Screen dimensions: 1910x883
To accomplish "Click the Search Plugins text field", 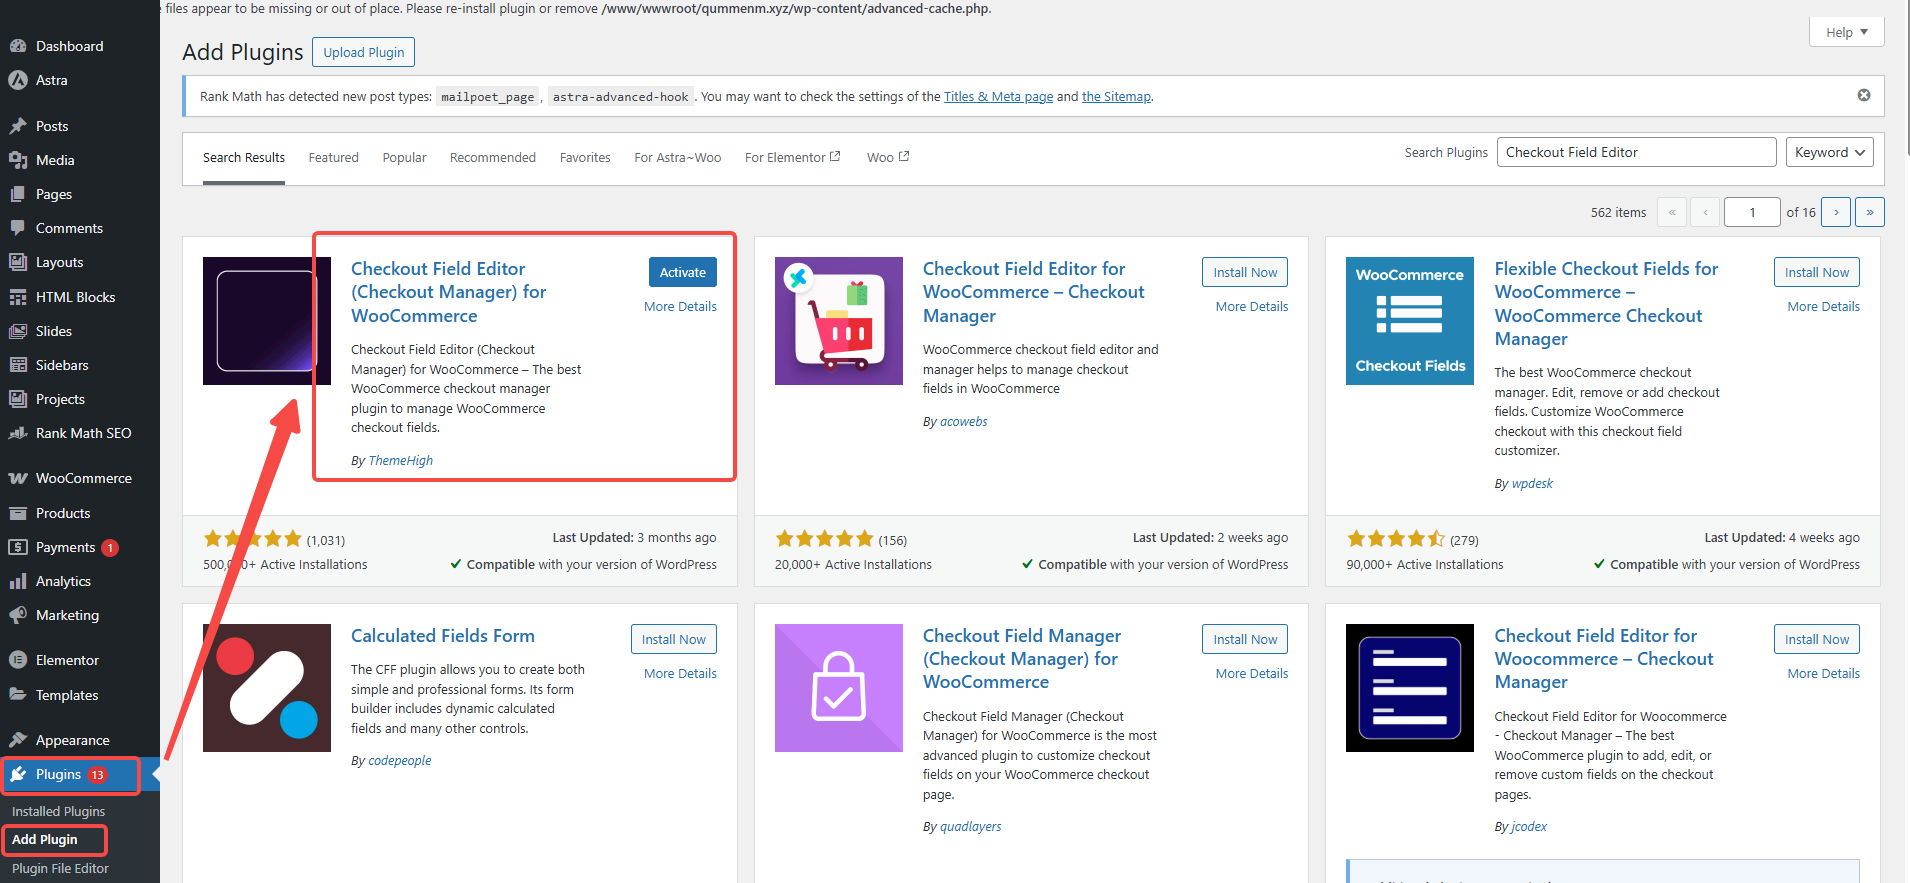I will coord(1635,152).
